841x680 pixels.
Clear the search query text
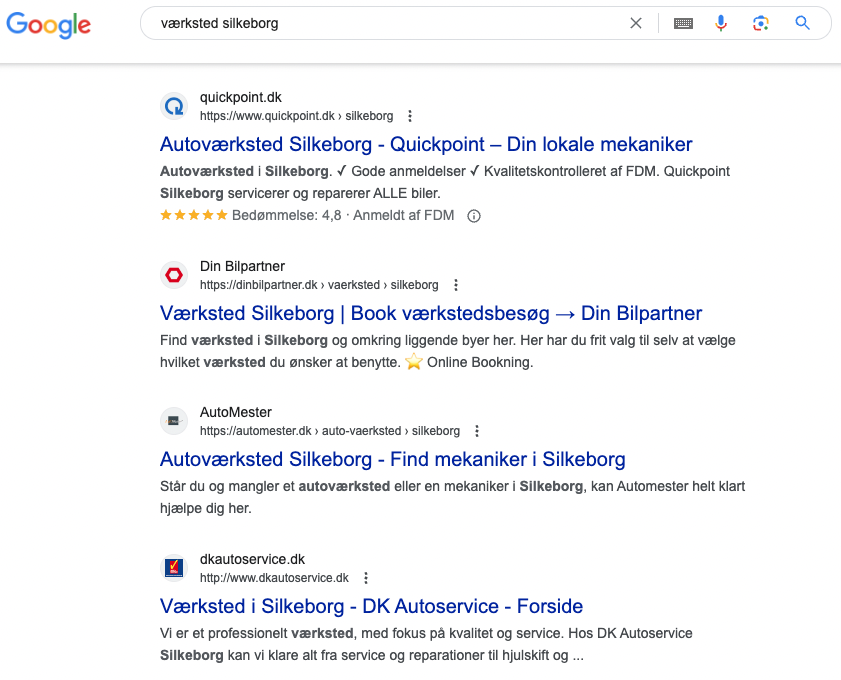click(636, 23)
